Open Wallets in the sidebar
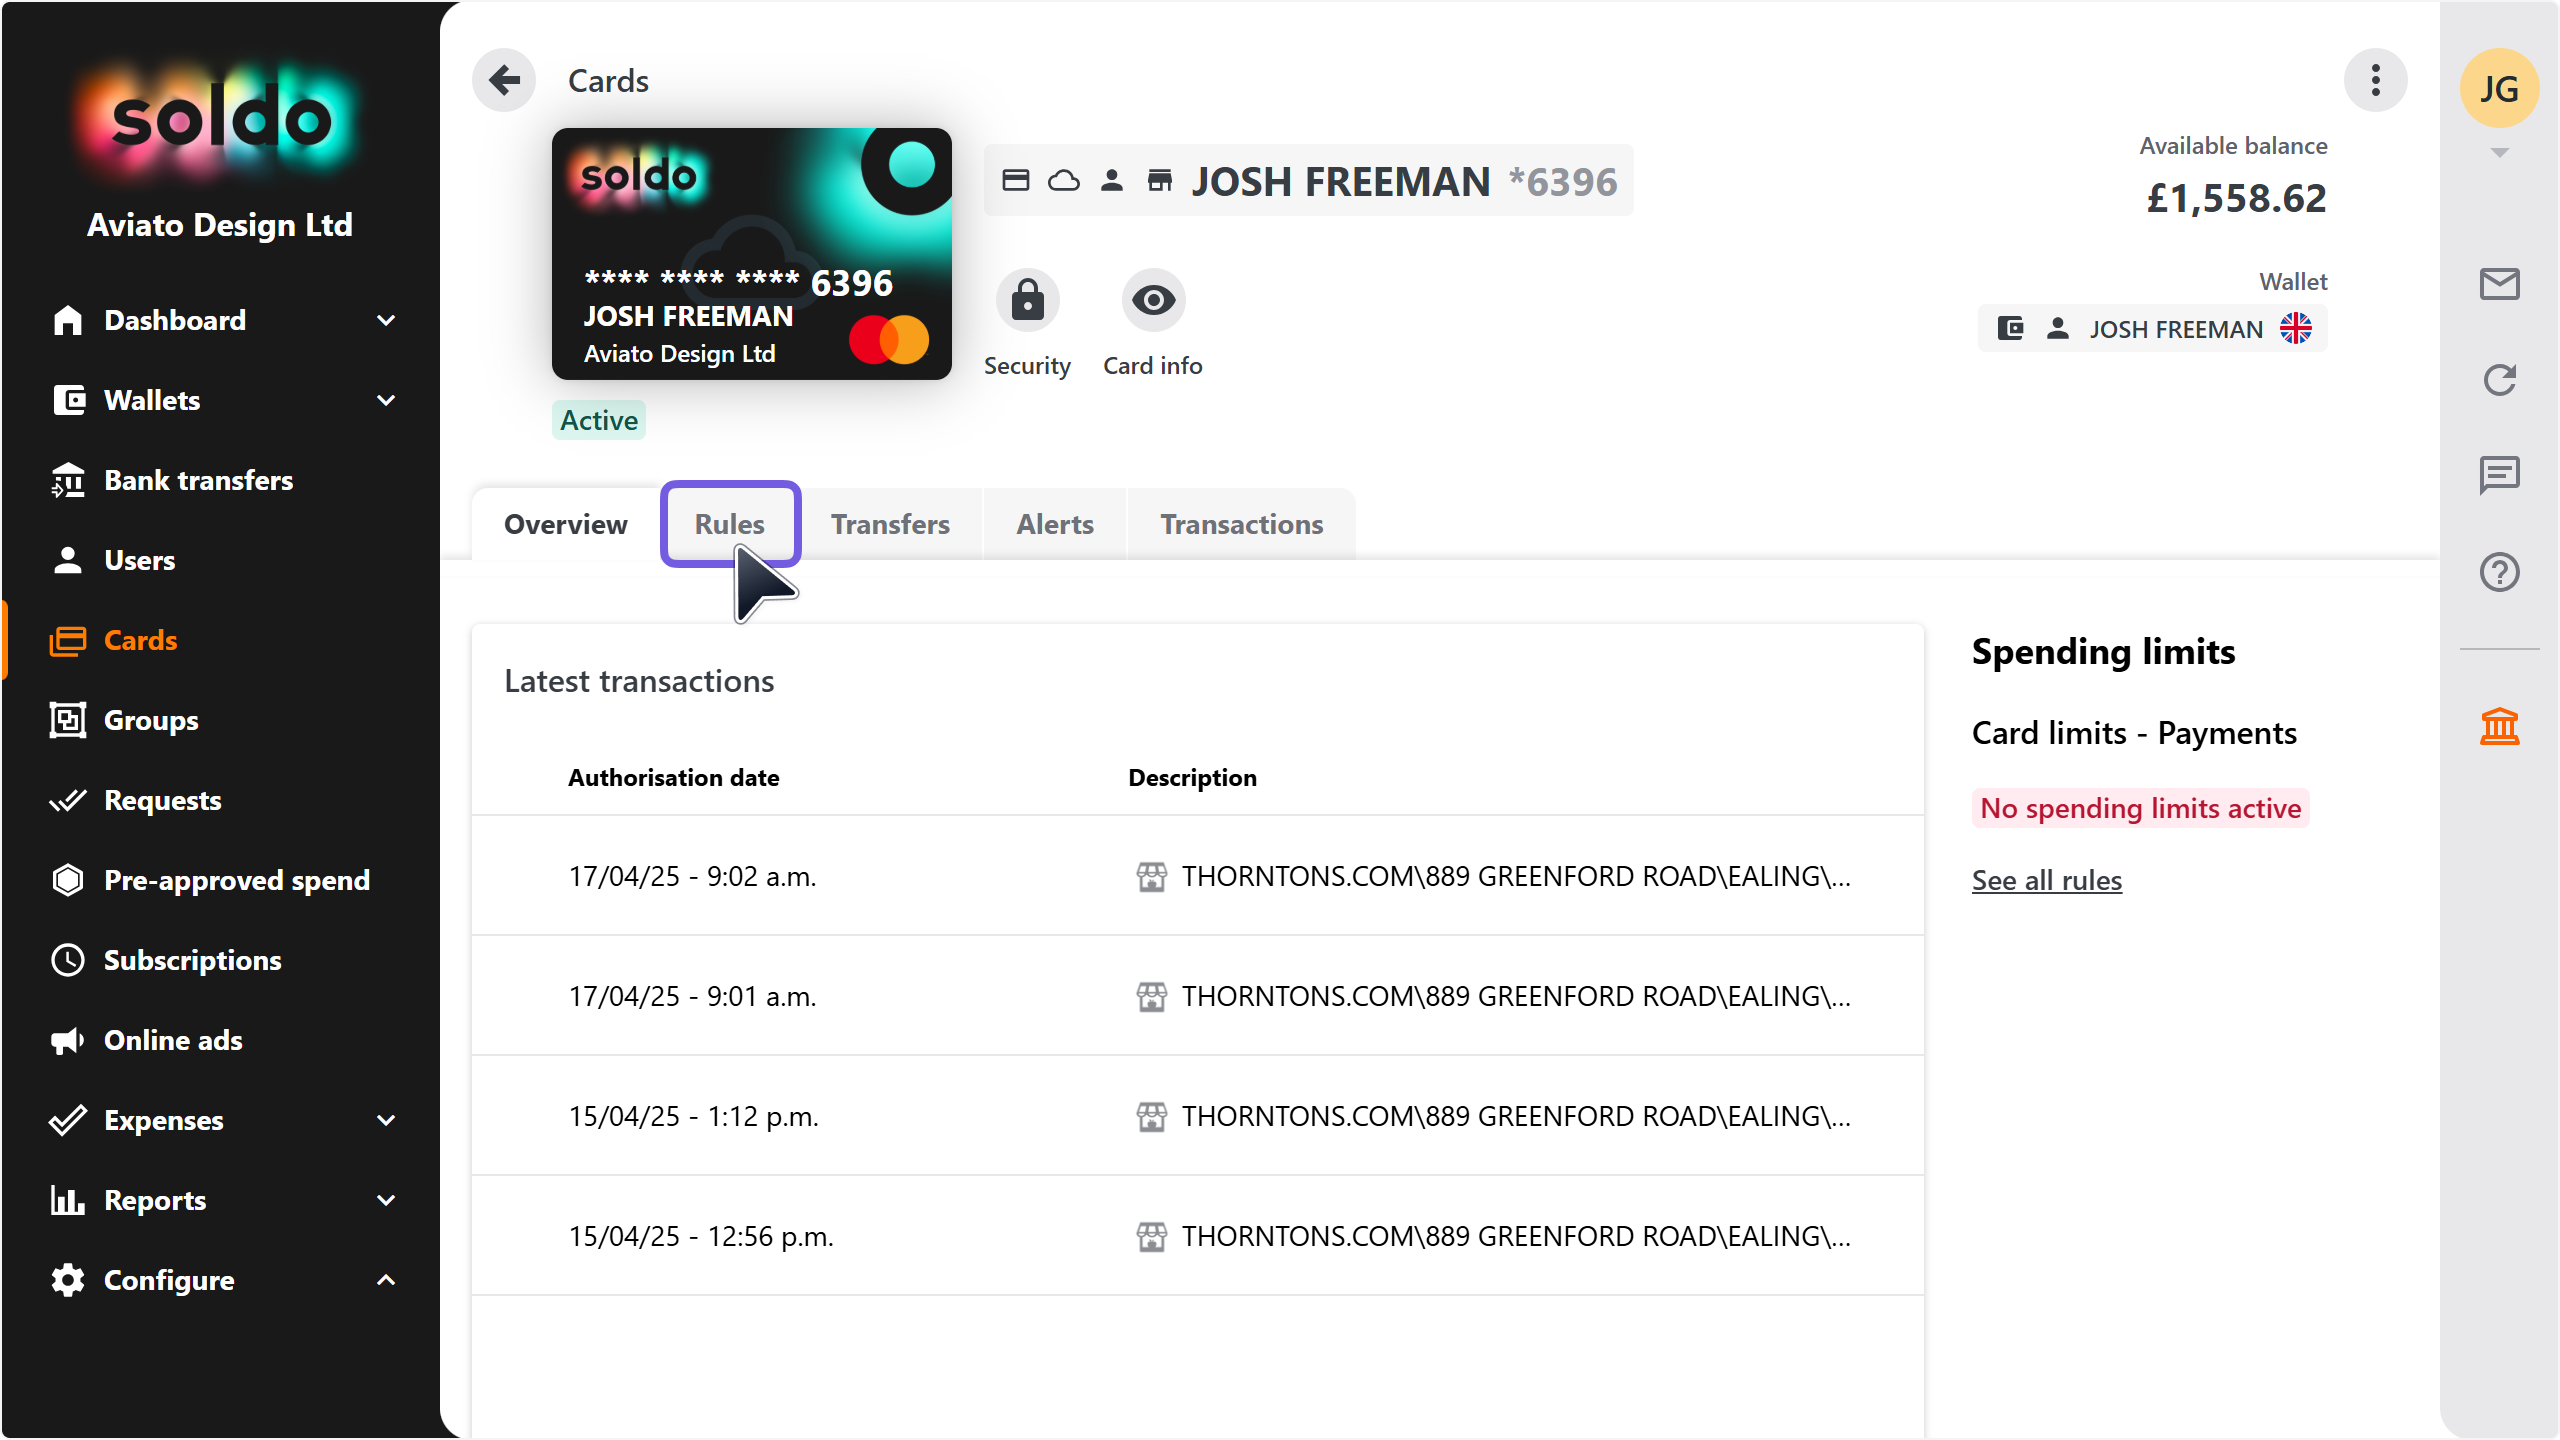Screen dimensions: 2560x1440 [152, 400]
